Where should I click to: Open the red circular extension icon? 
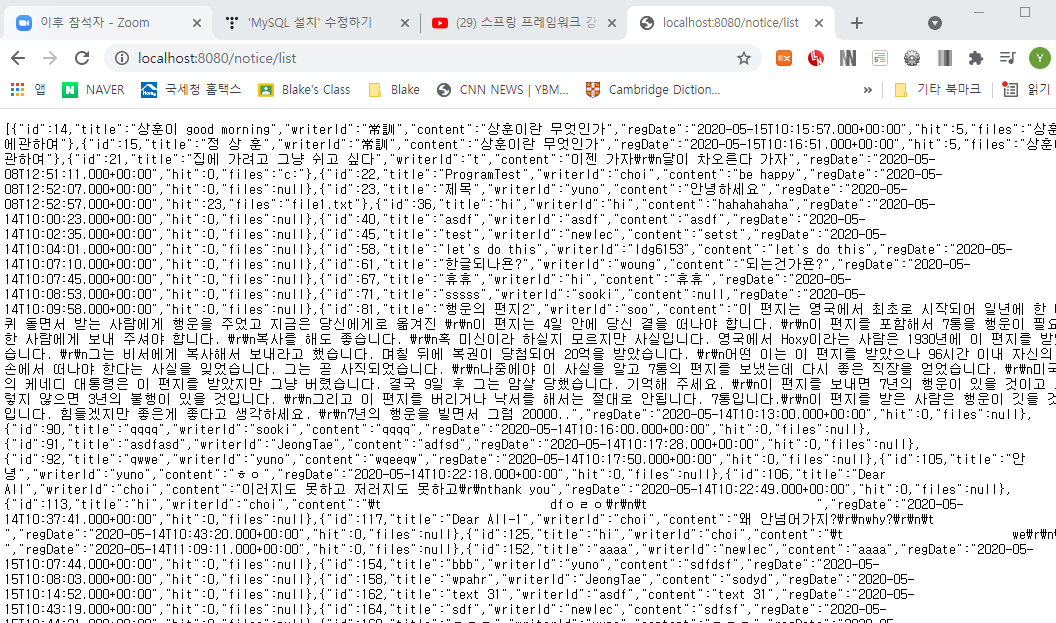tap(816, 59)
